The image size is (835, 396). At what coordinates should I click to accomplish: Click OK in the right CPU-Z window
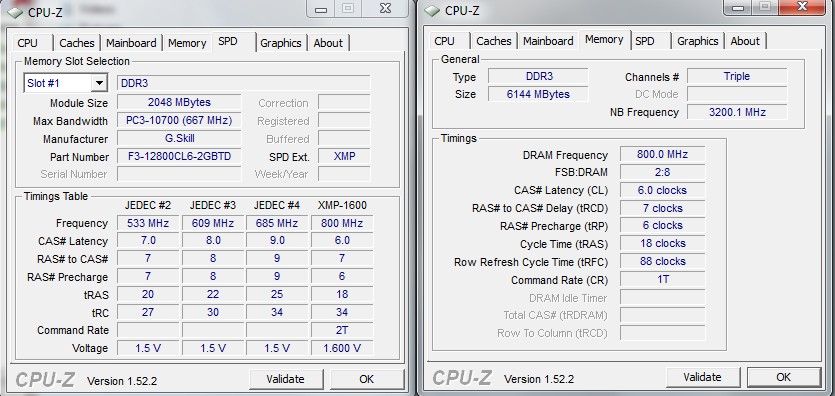(x=783, y=377)
